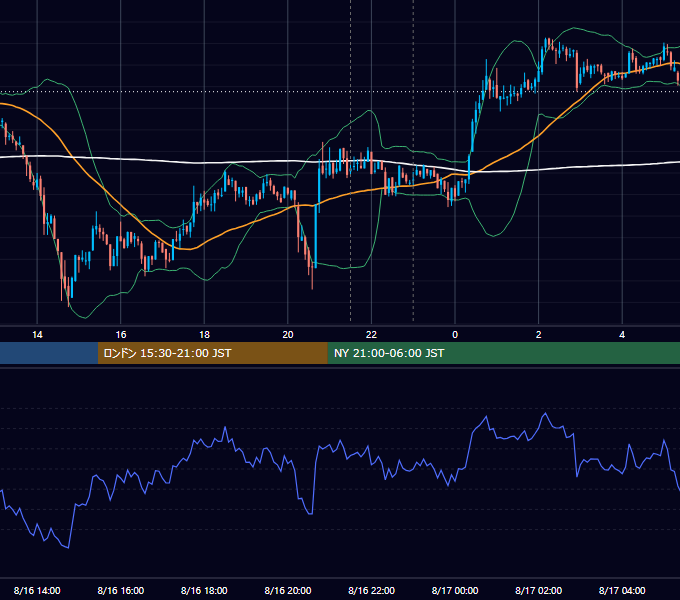680x600 pixels.
Task: Click the 8/17 02:00 indicator axis label
Action: pyautogui.click(x=539, y=590)
